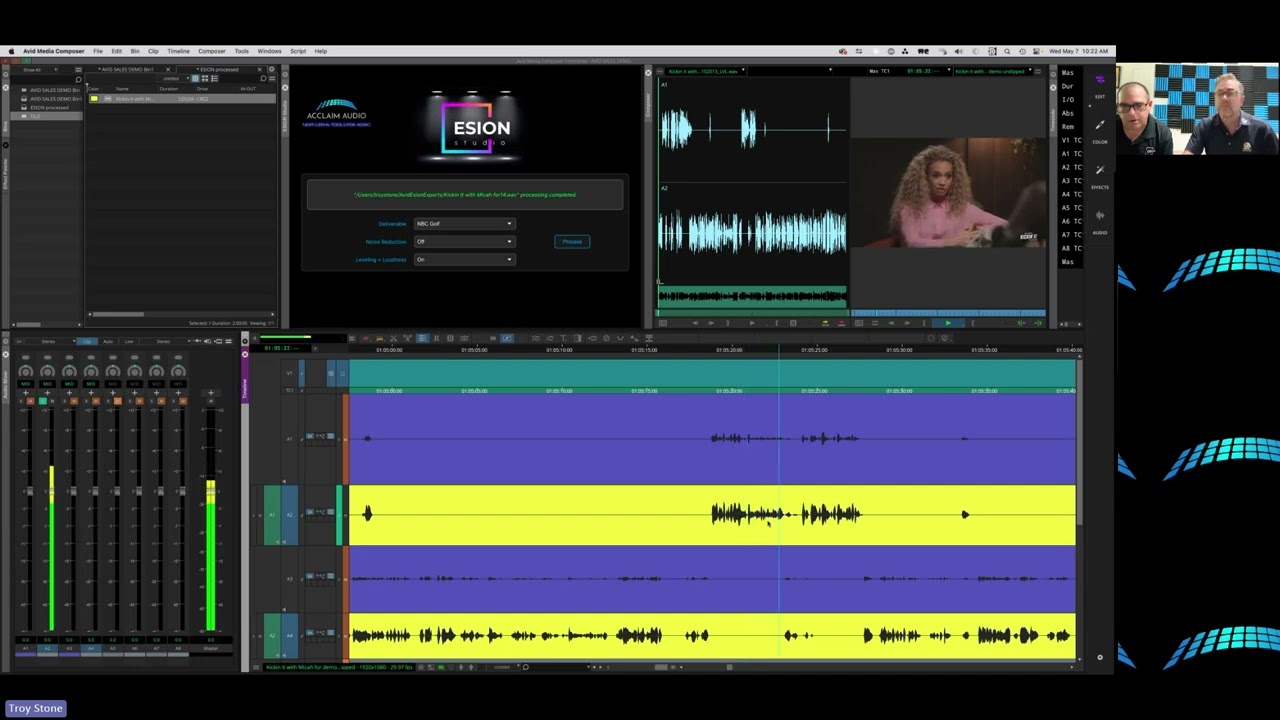
Task: Open the Timeline menu
Action: pyautogui.click(x=178, y=51)
